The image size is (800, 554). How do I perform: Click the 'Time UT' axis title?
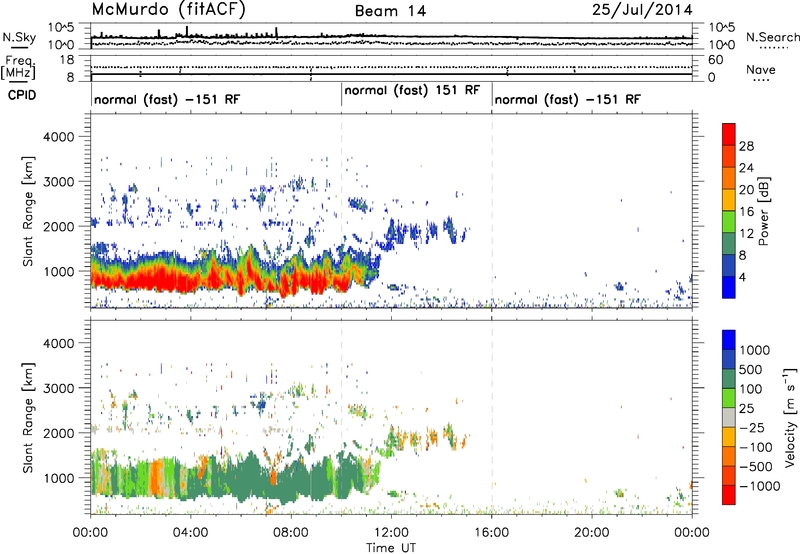click(x=391, y=547)
